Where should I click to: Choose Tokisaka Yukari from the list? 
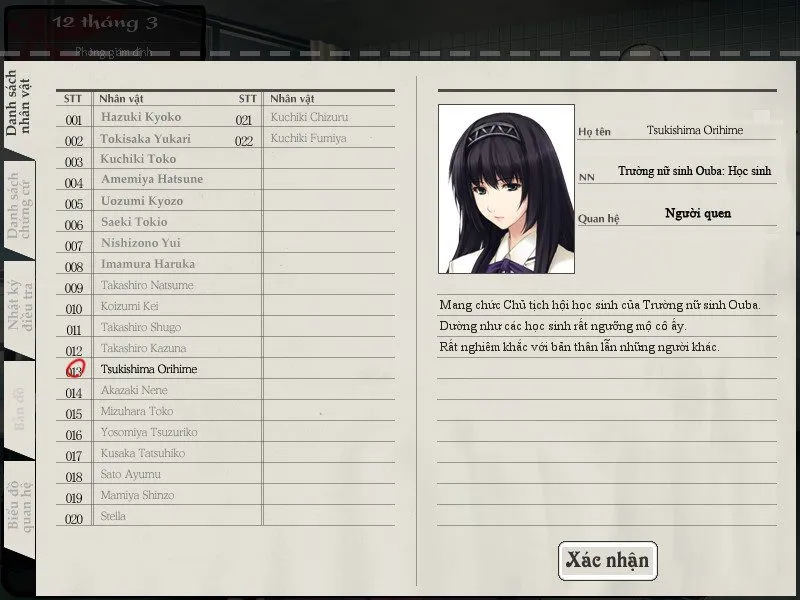[x=145, y=139]
